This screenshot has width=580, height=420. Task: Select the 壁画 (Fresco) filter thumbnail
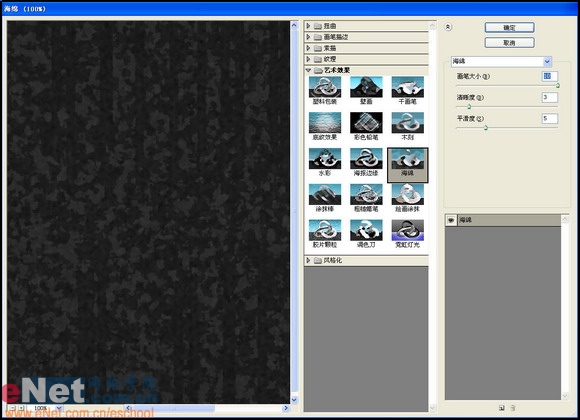[x=366, y=90]
